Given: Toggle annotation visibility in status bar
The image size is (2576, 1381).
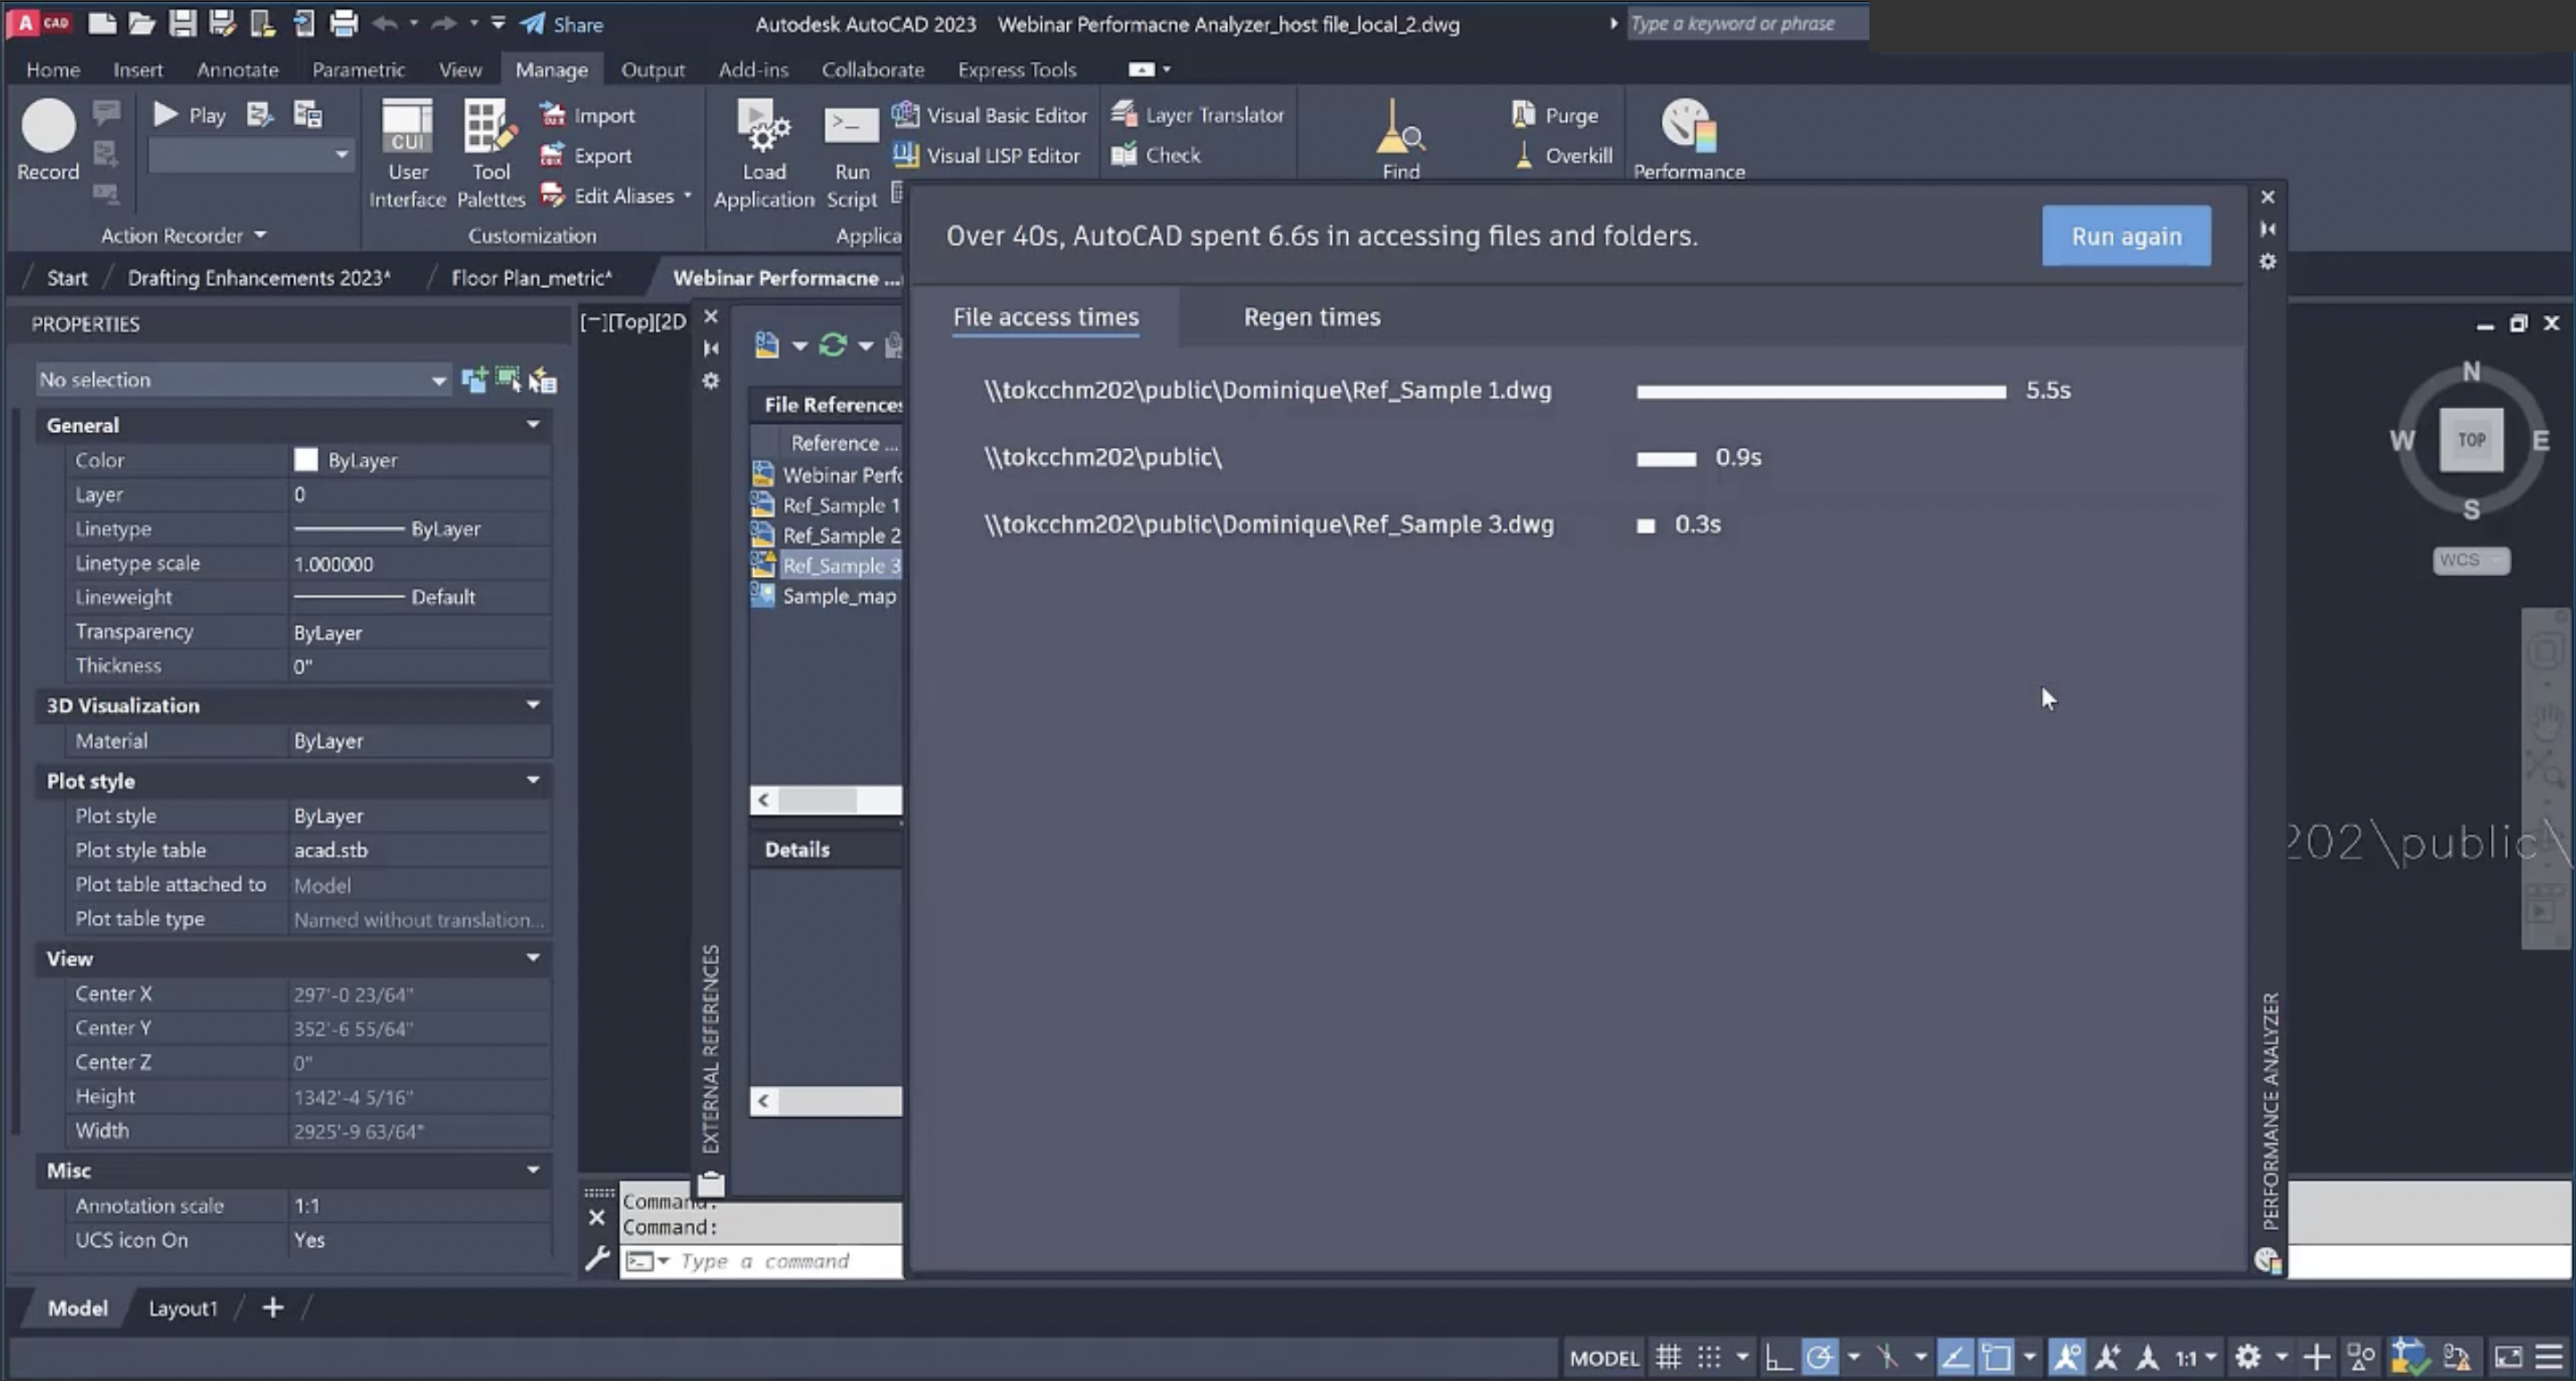Looking at the screenshot, I should point(2066,1357).
